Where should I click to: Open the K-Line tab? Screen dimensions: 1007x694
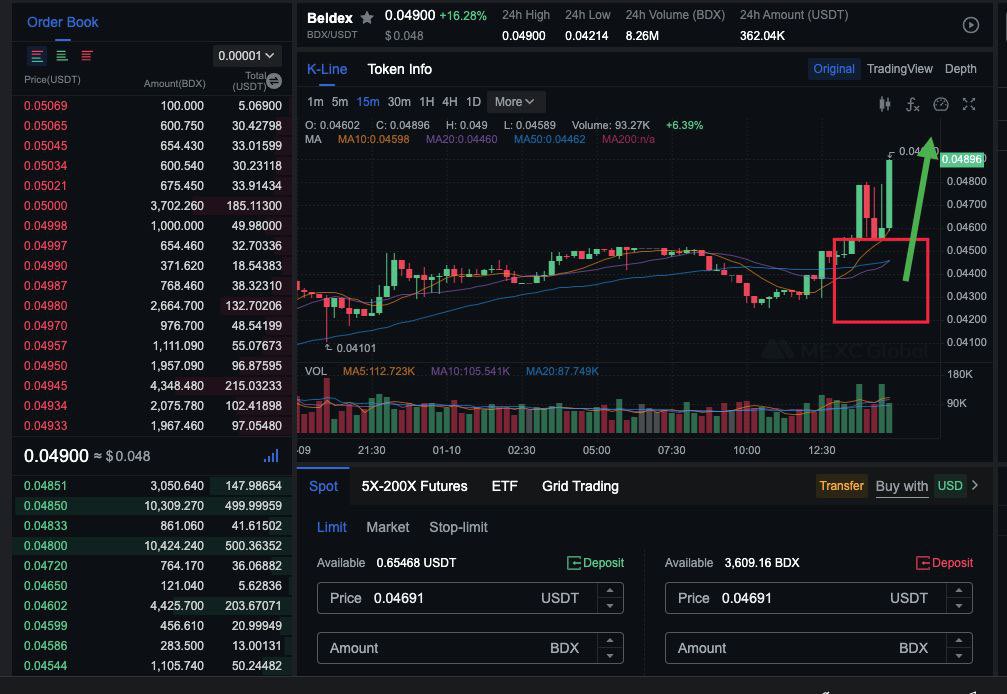click(x=327, y=69)
